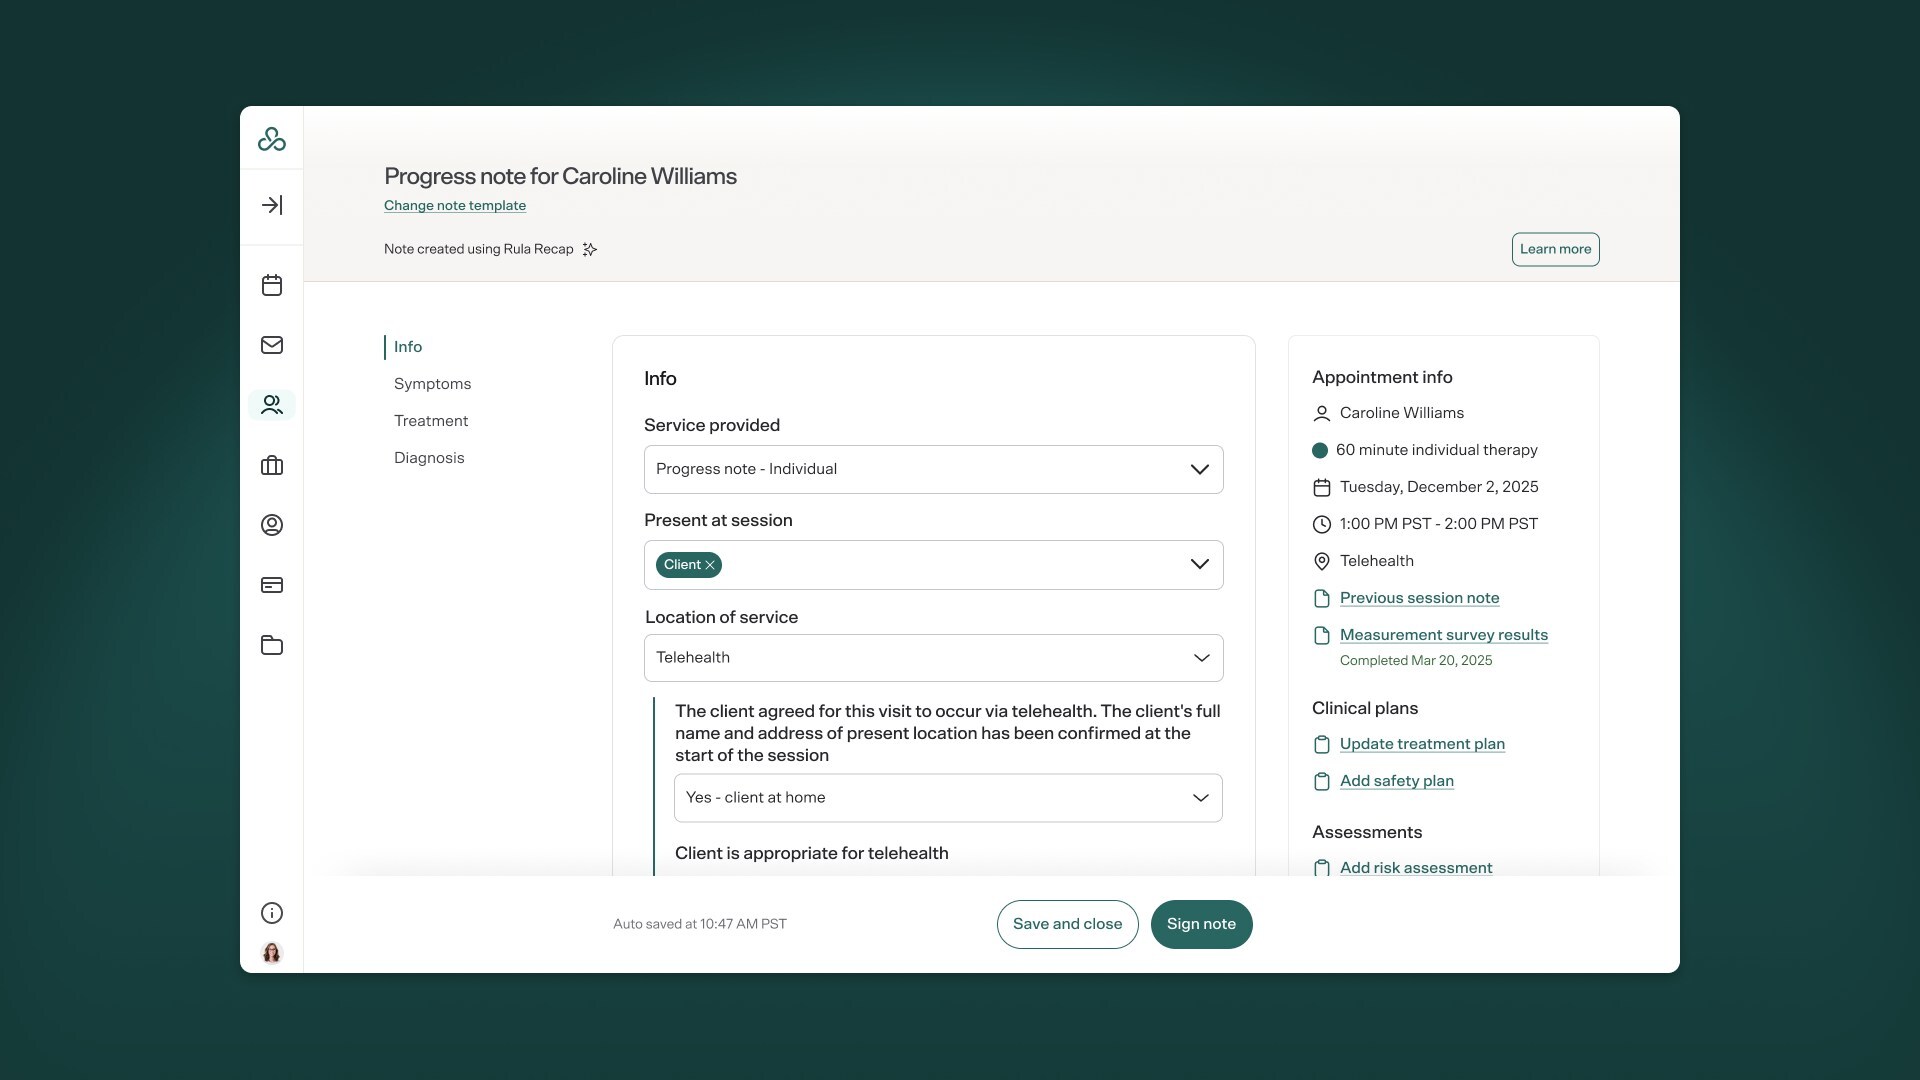Open user avatar profile menu
The width and height of the screenshot is (1920, 1080).
pos(271,953)
